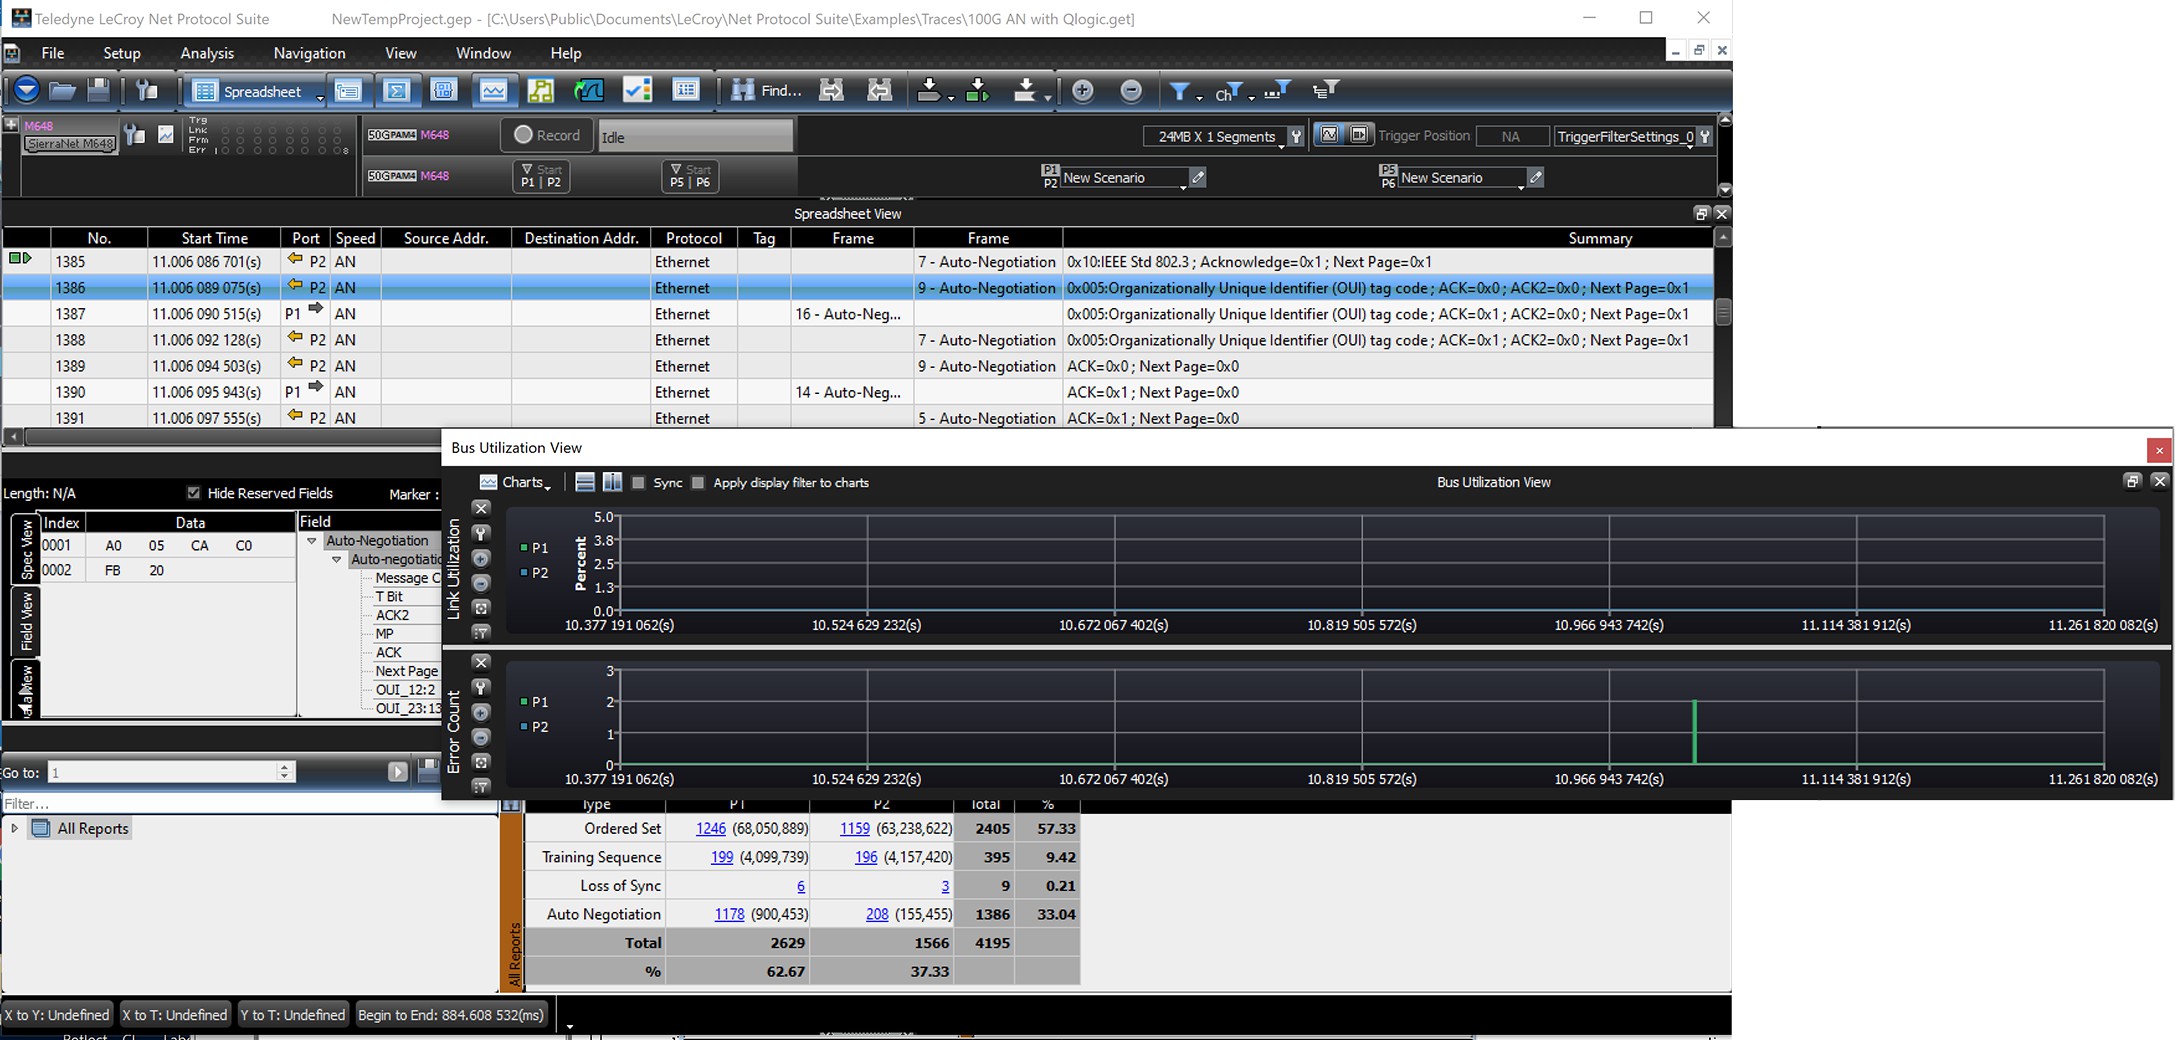The image size is (2175, 1040).
Task: Expand the All Reports tree node
Action: click(14, 828)
